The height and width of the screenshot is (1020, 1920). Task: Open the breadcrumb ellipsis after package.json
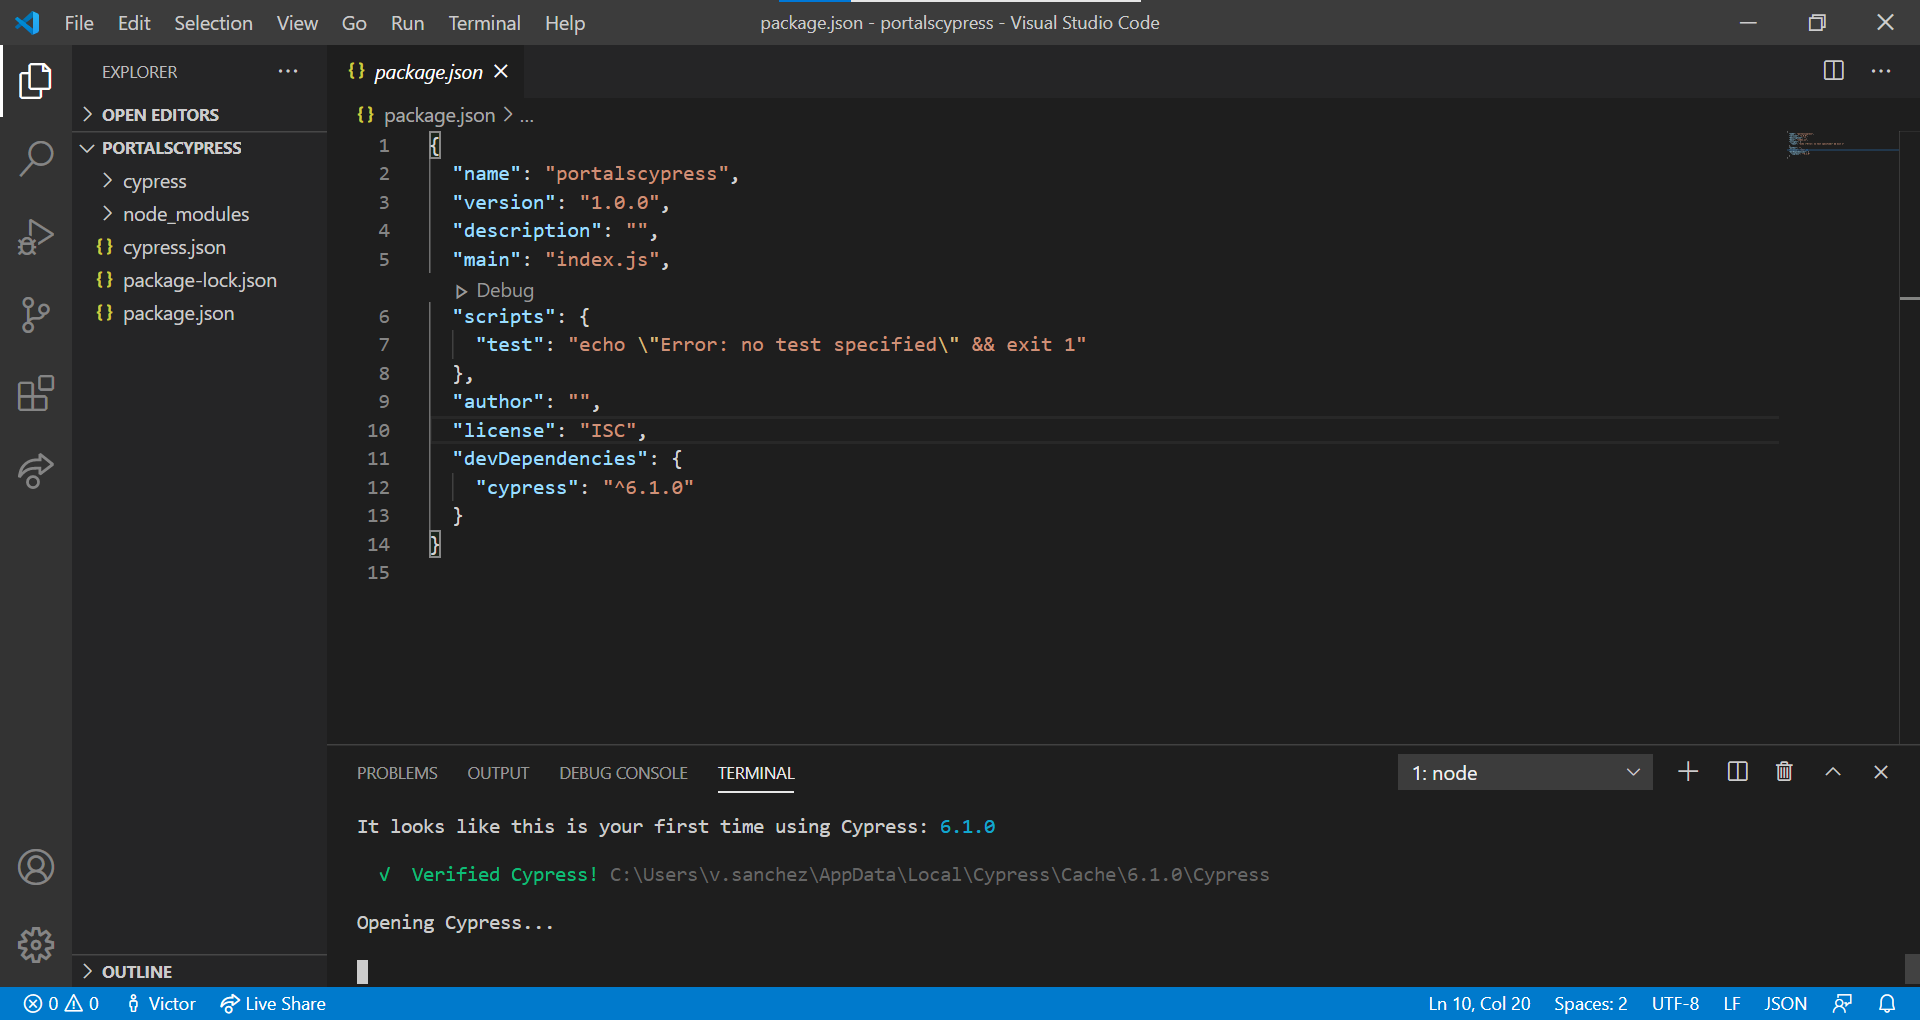tap(527, 116)
